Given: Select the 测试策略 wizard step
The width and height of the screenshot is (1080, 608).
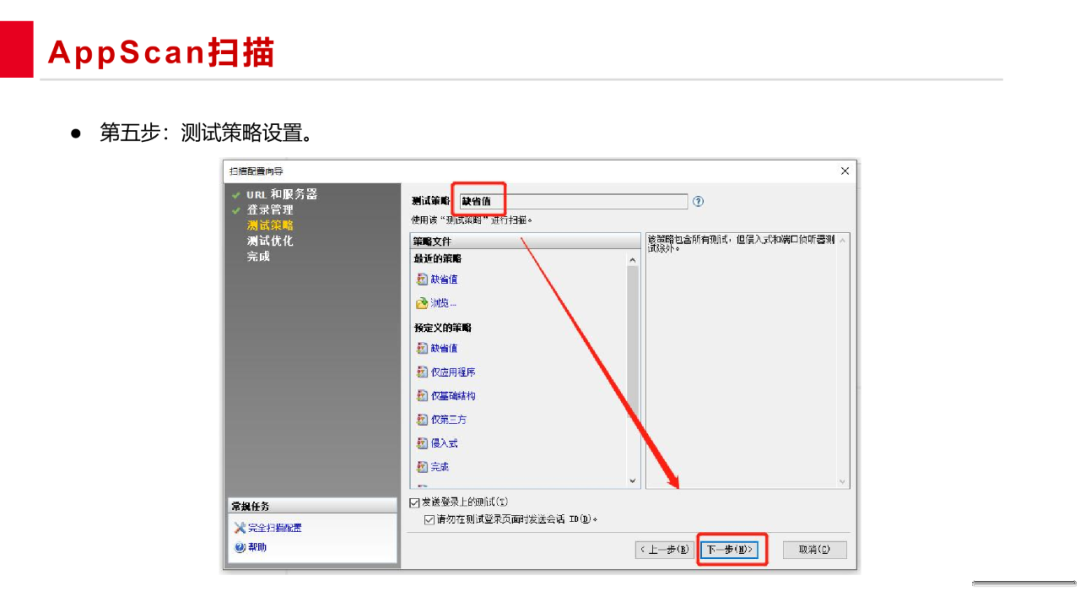Looking at the screenshot, I should pyautogui.click(x=270, y=226).
